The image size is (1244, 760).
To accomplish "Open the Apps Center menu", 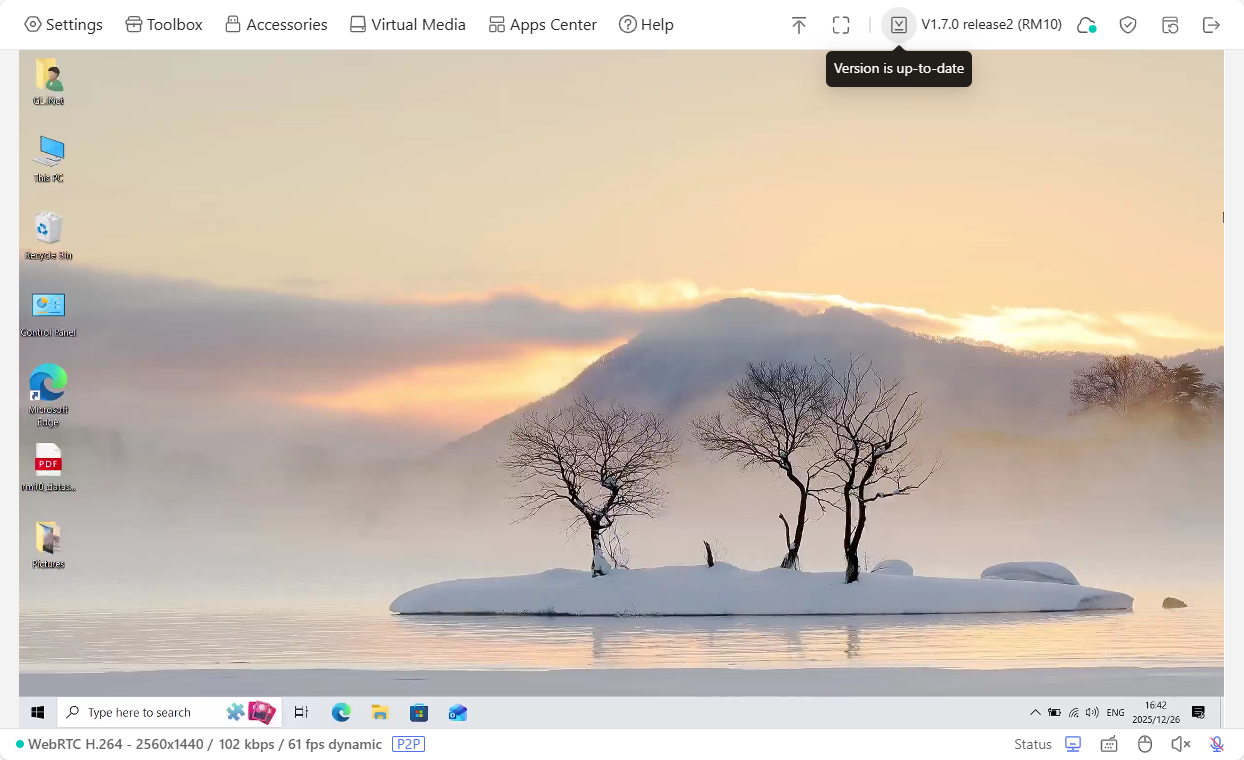I will (x=542, y=25).
